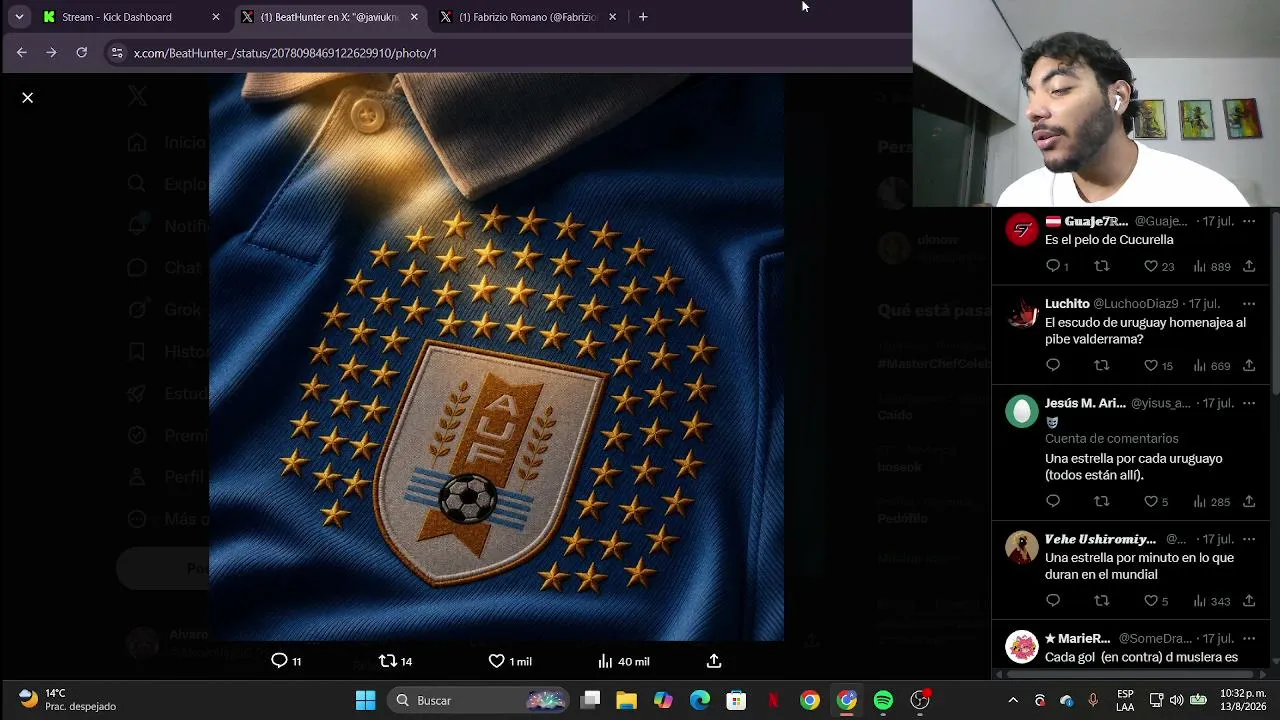The height and width of the screenshot is (720, 1280).
Task: Visit Vehe Ushiromiy's profile picture
Action: coord(1022,547)
